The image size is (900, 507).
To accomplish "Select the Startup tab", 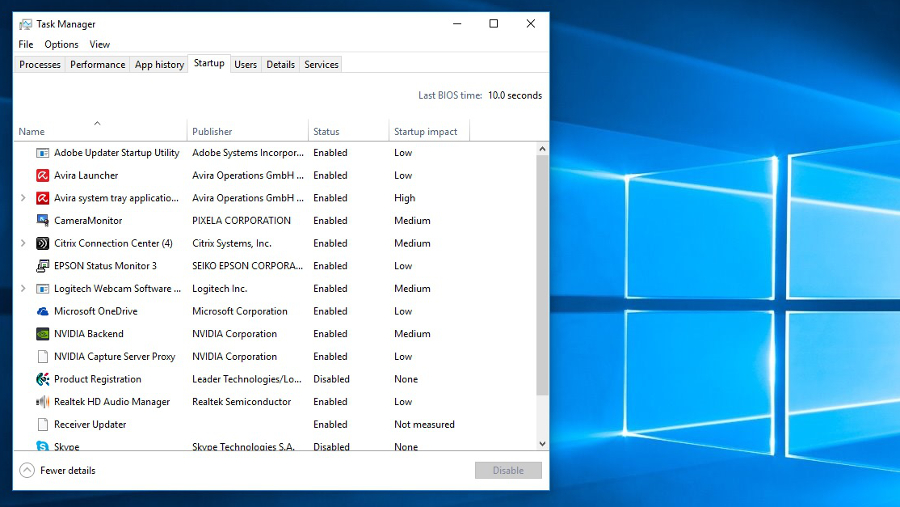I will pos(209,63).
